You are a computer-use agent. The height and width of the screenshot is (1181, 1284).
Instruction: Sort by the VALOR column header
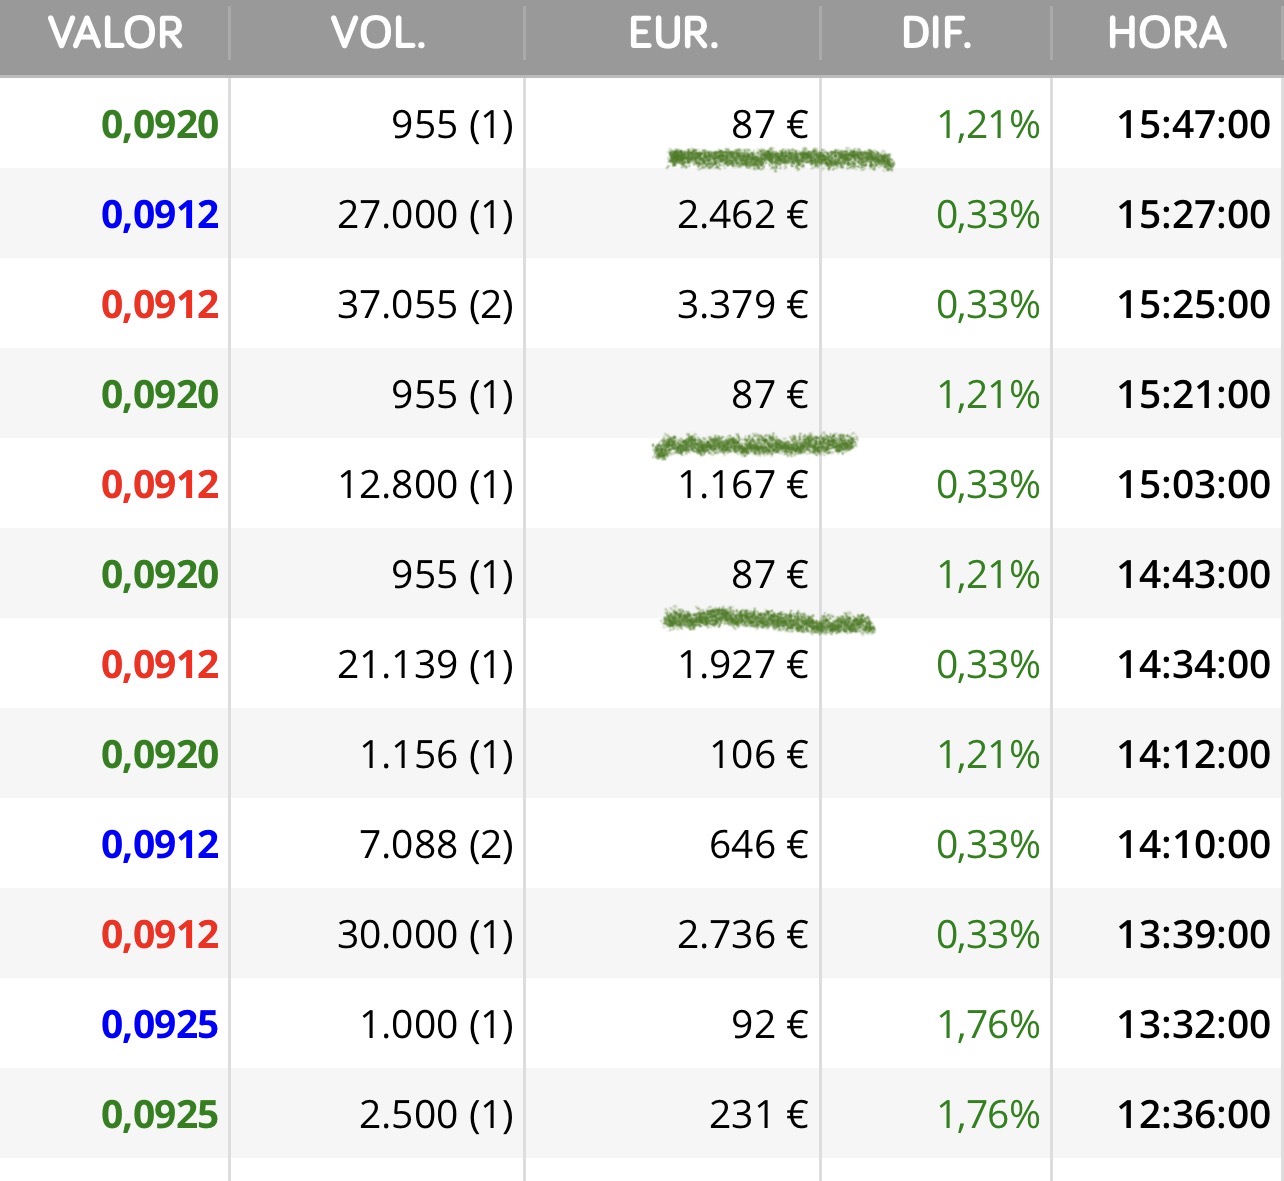(115, 34)
